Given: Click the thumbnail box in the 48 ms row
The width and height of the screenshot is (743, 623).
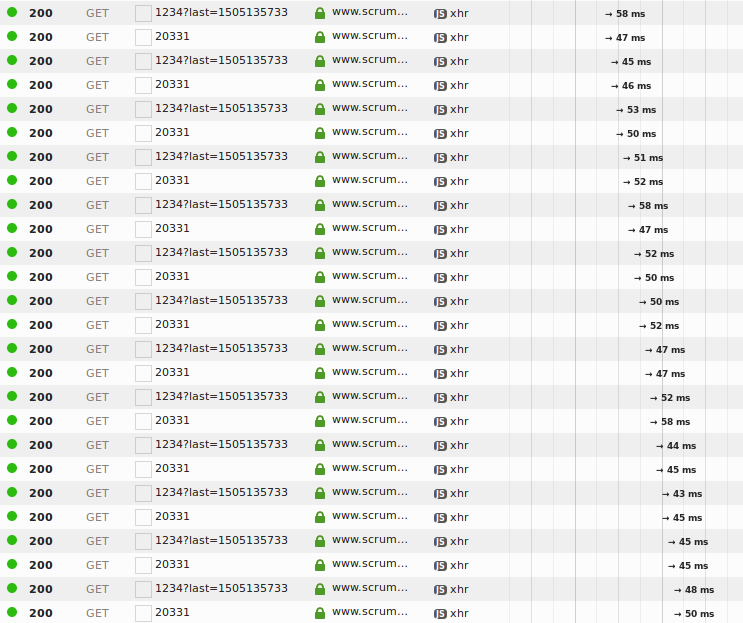Looking at the screenshot, I should (143, 589).
